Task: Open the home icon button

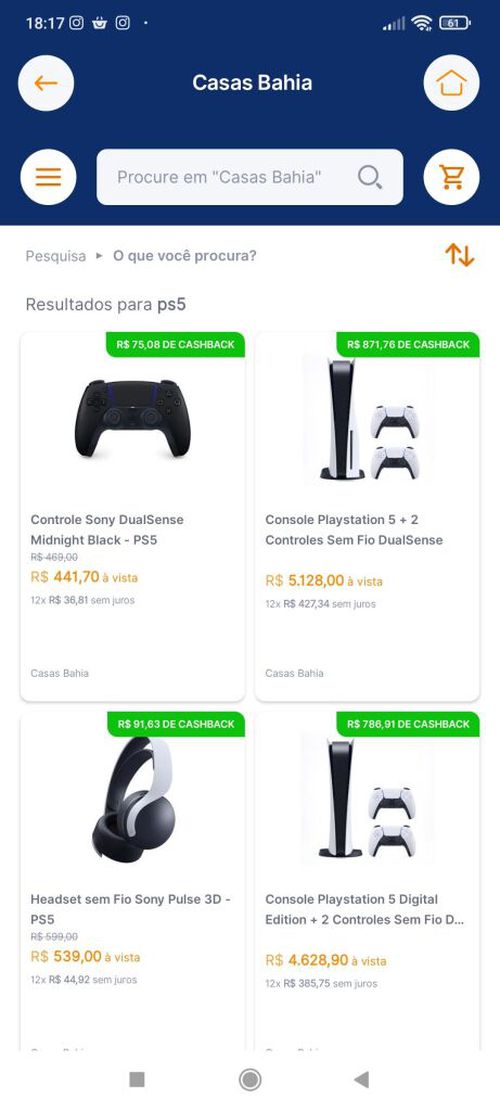Action: 451,83
